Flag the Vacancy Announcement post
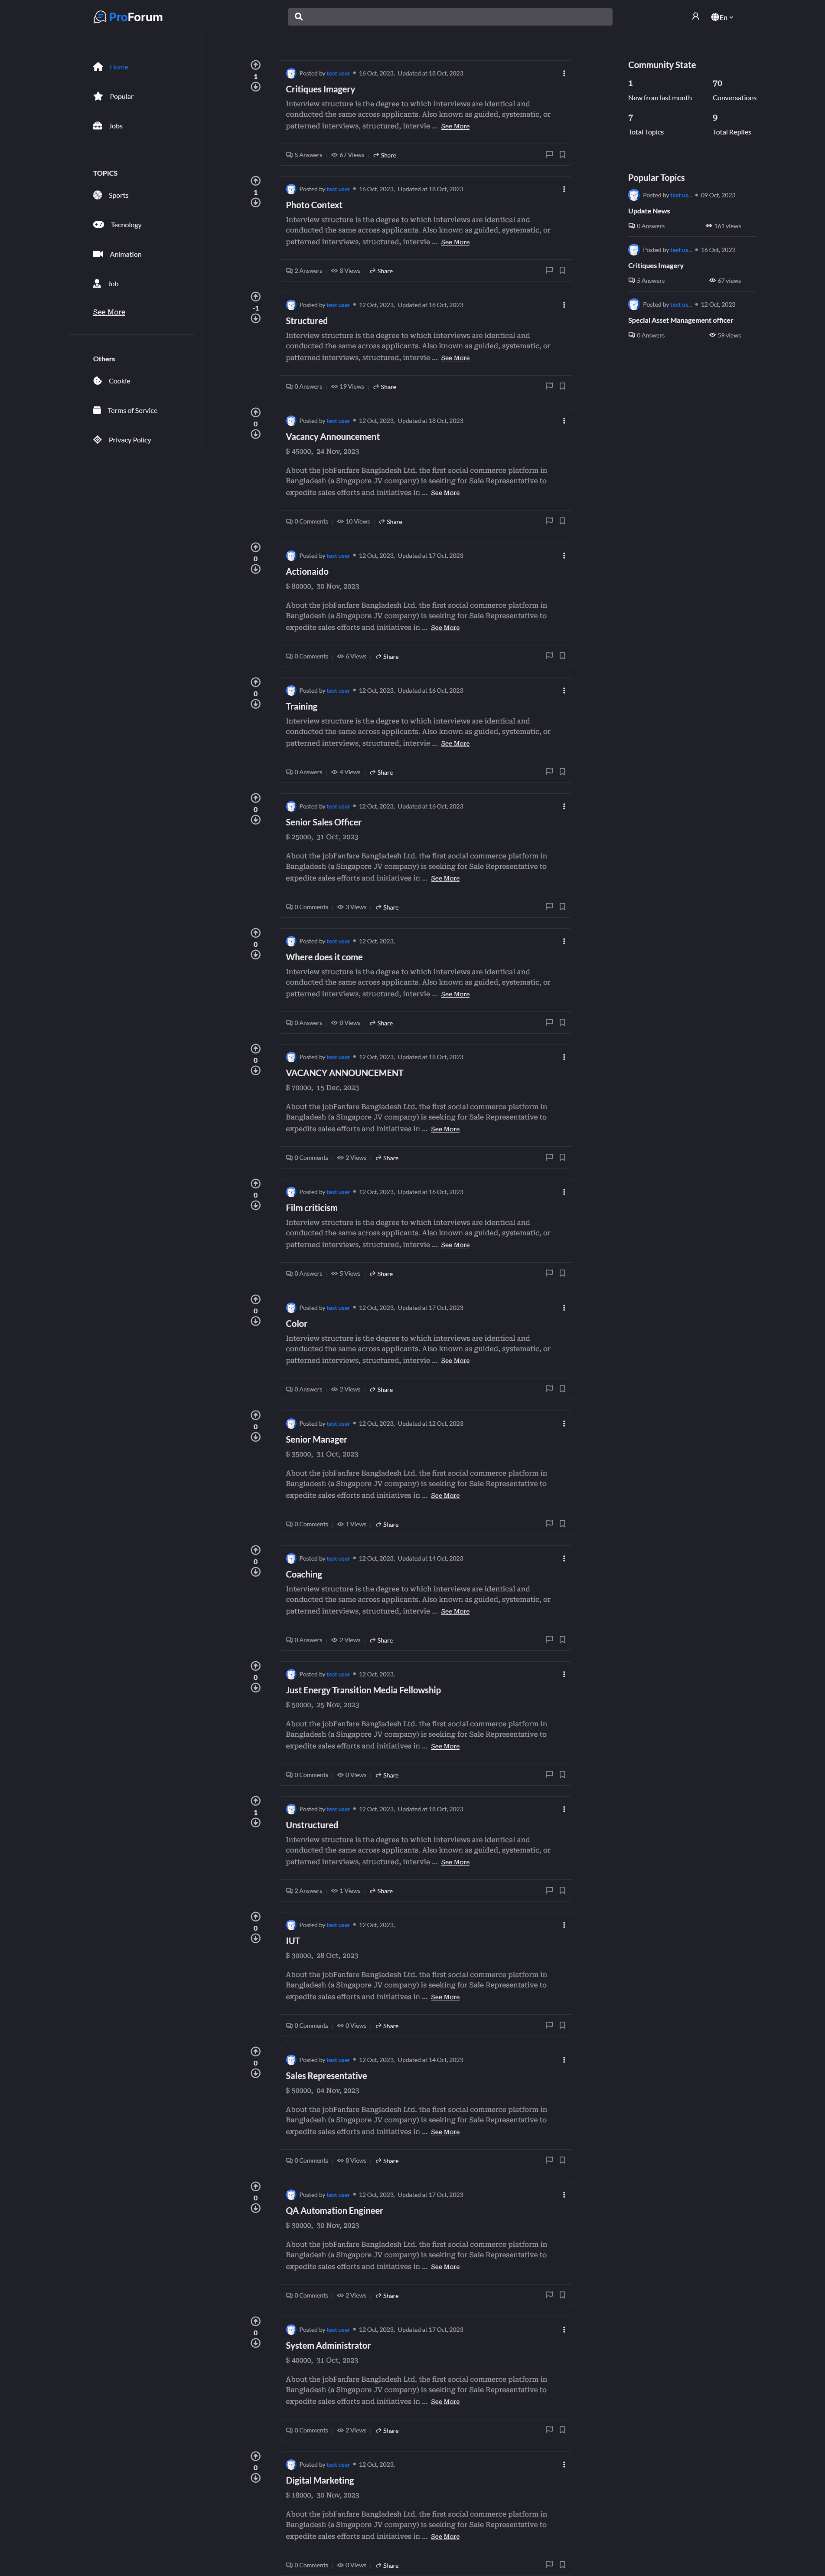Screen dimensions: 825x2576 pos(548,521)
